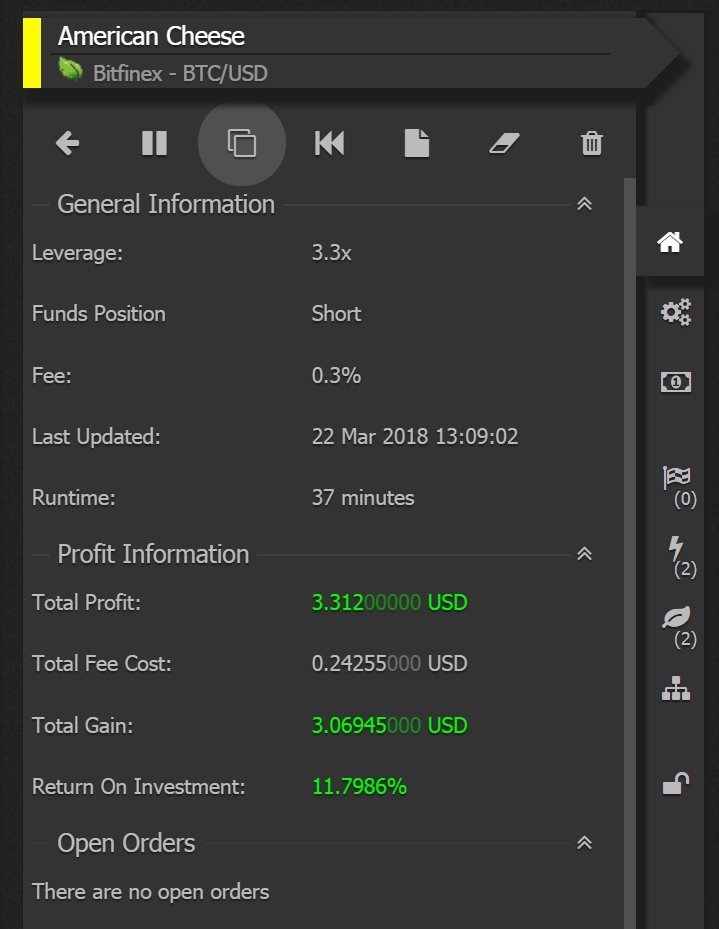Open the home tab in sidebar
The height and width of the screenshot is (929, 719).
coord(670,242)
